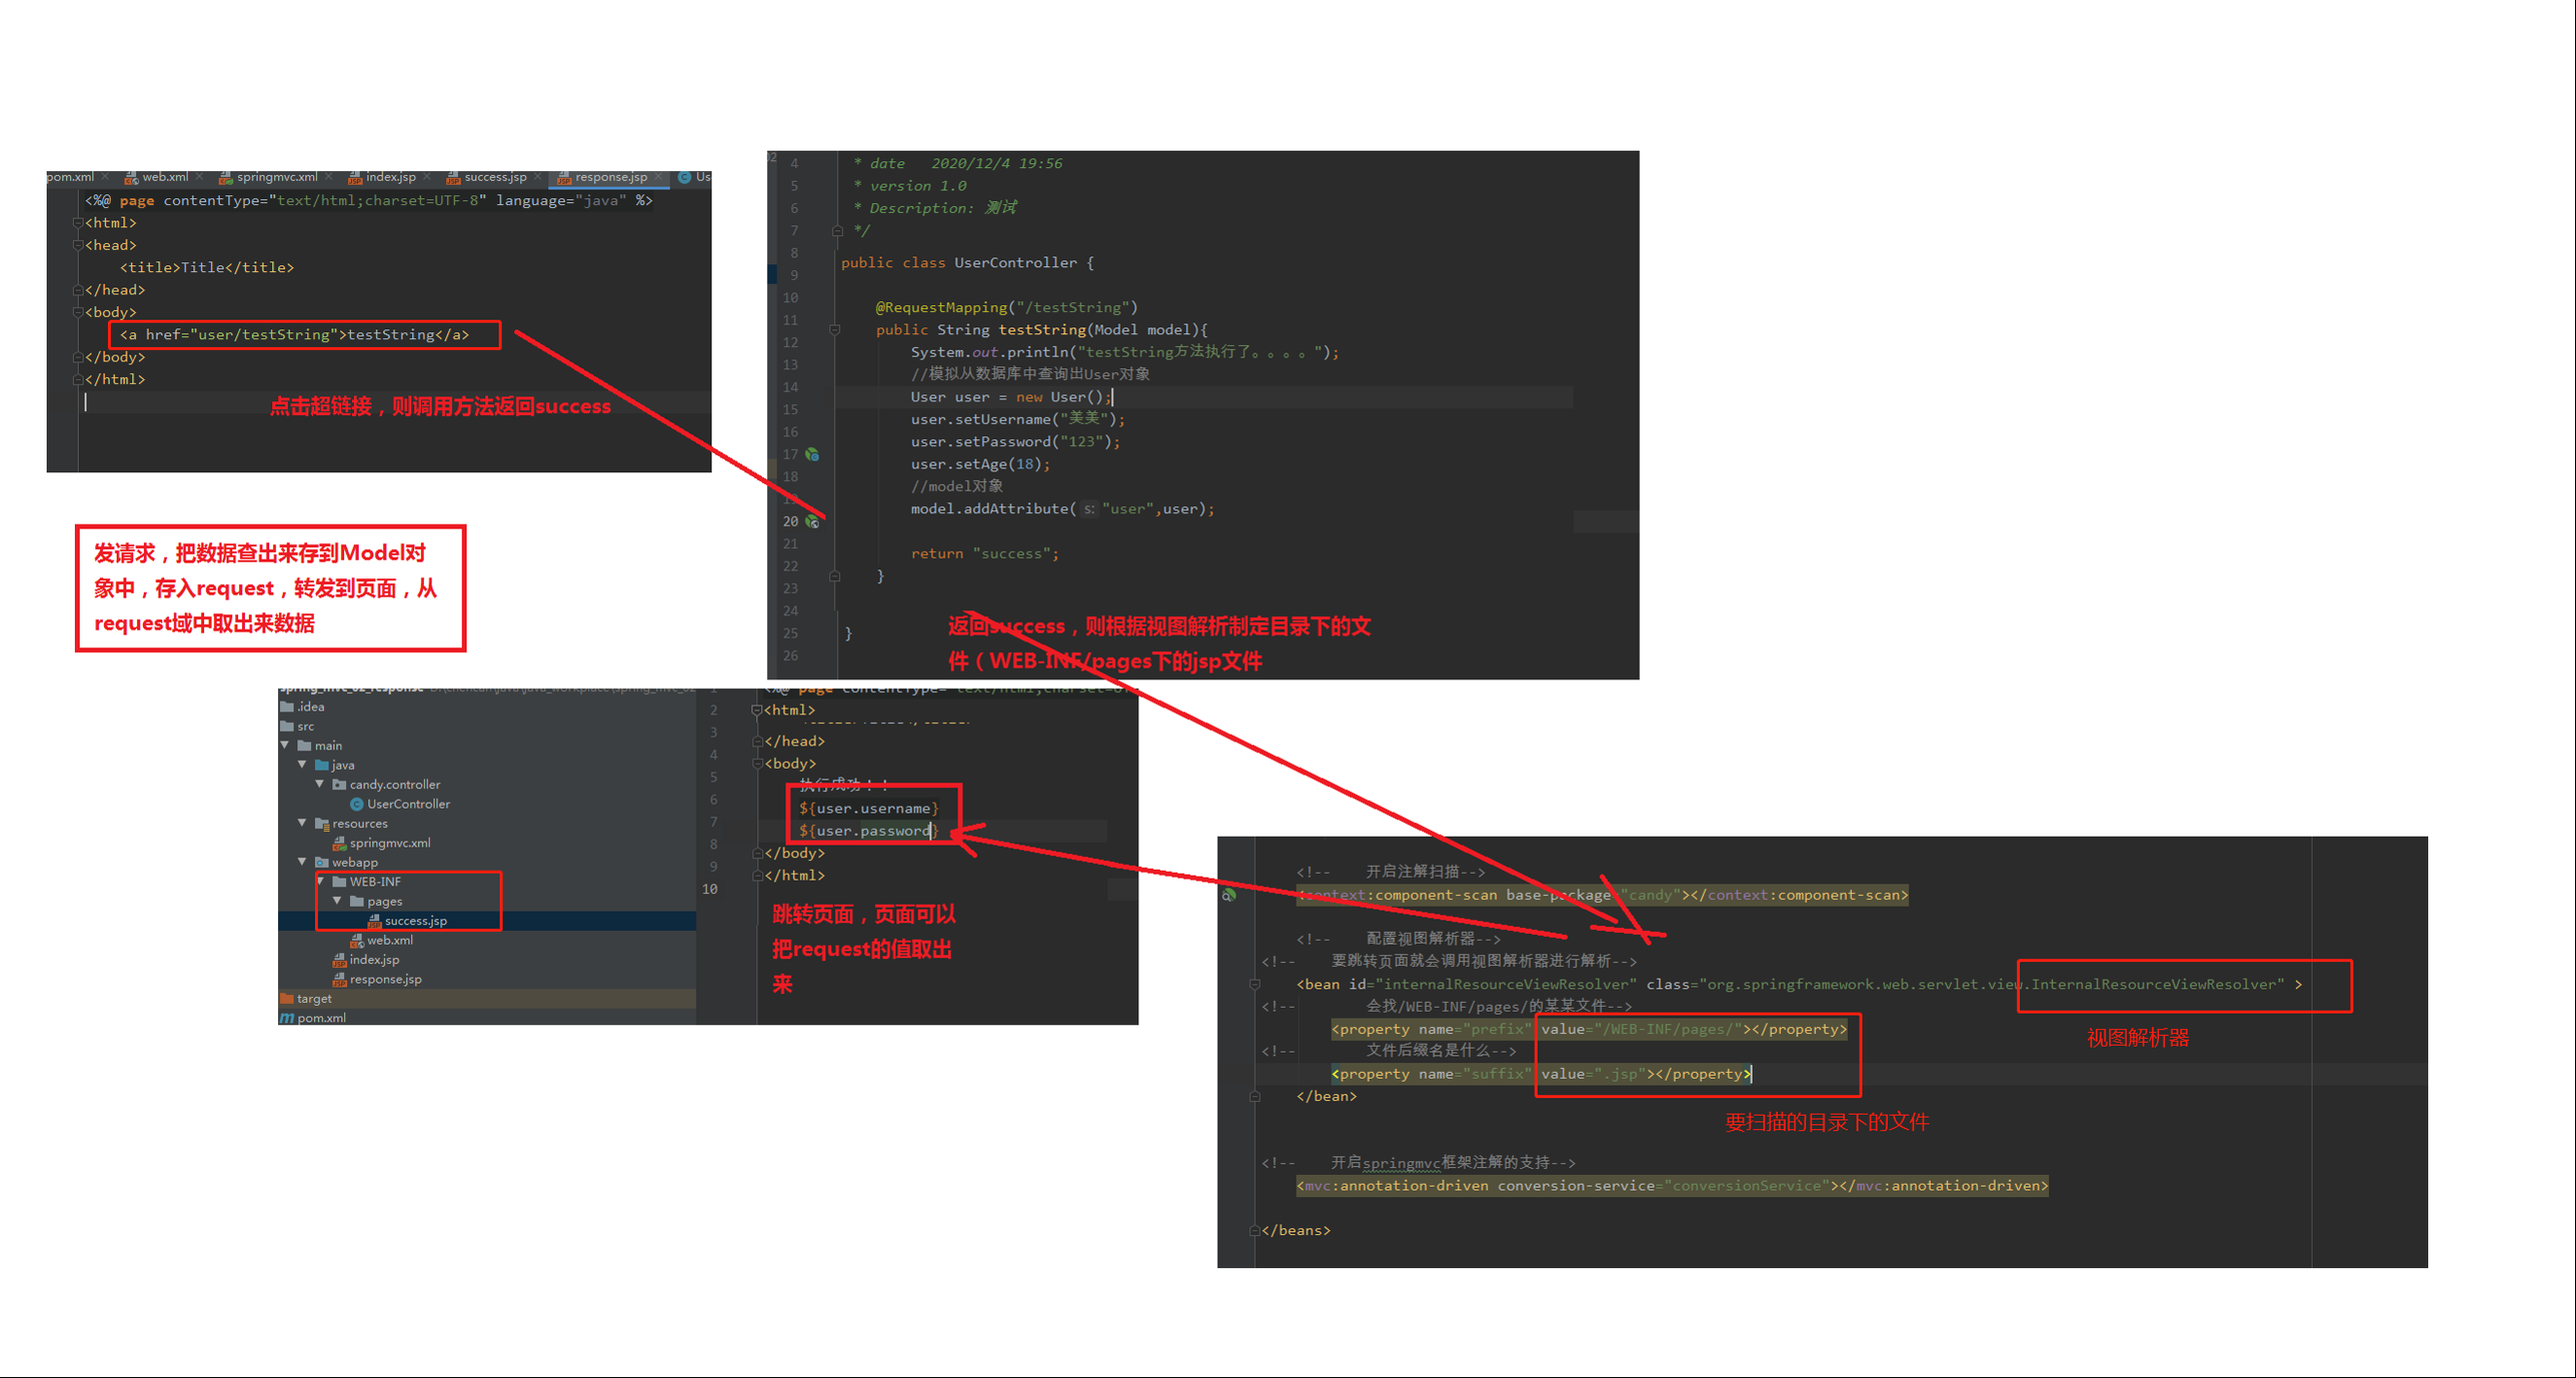The image size is (2576, 1378).
Task: Switch to the success.jsp editor tab
Action: click(494, 177)
